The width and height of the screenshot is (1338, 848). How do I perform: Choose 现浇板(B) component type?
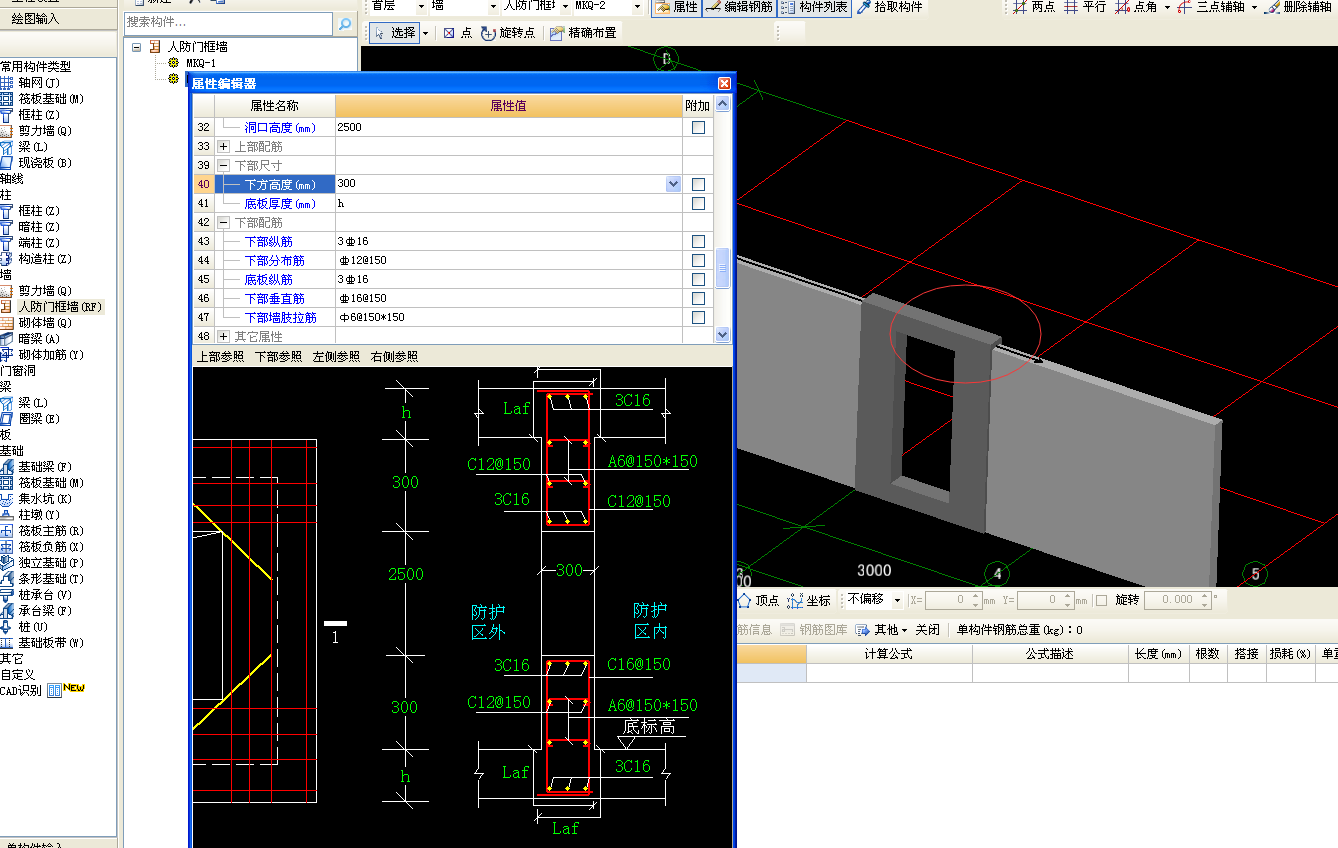point(44,163)
